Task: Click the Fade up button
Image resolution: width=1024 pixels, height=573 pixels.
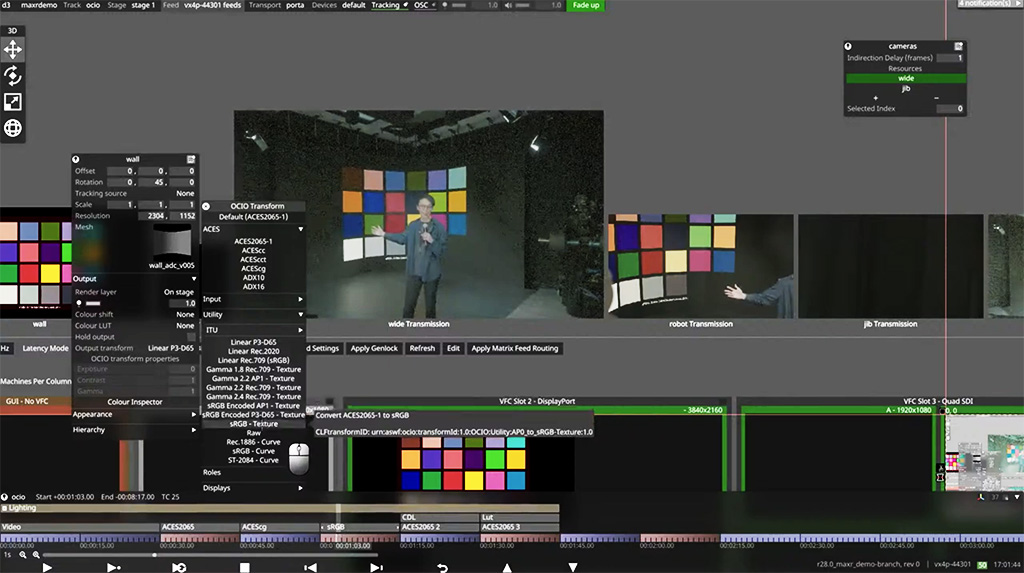Action: coord(585,5)
